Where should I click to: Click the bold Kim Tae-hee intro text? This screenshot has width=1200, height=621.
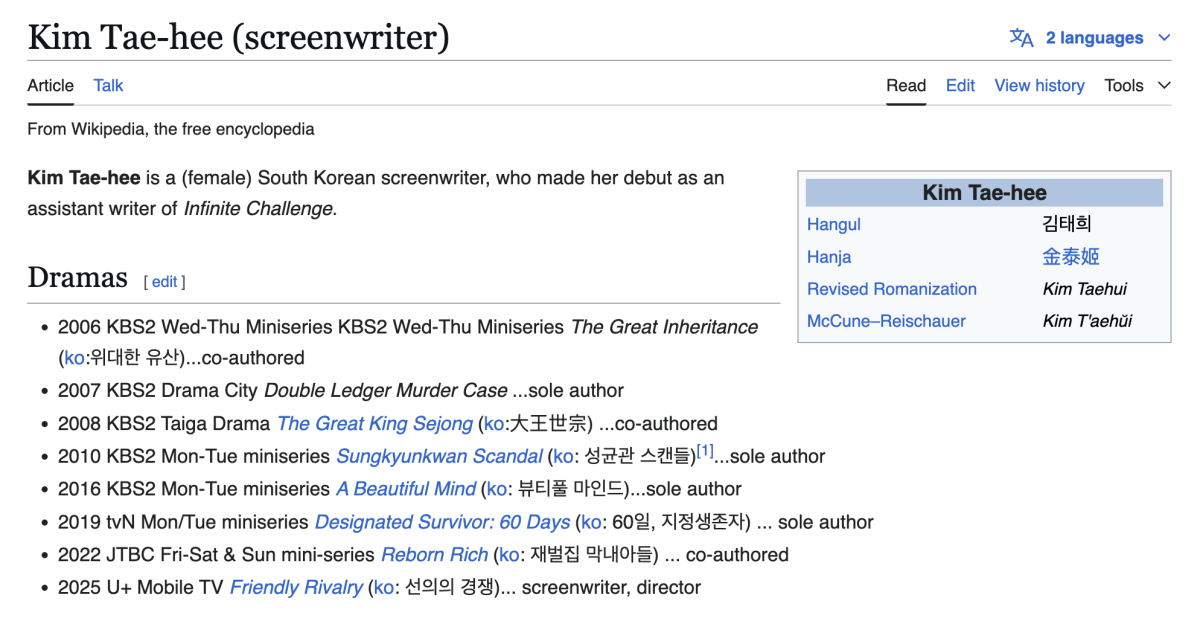coord(84,178)
